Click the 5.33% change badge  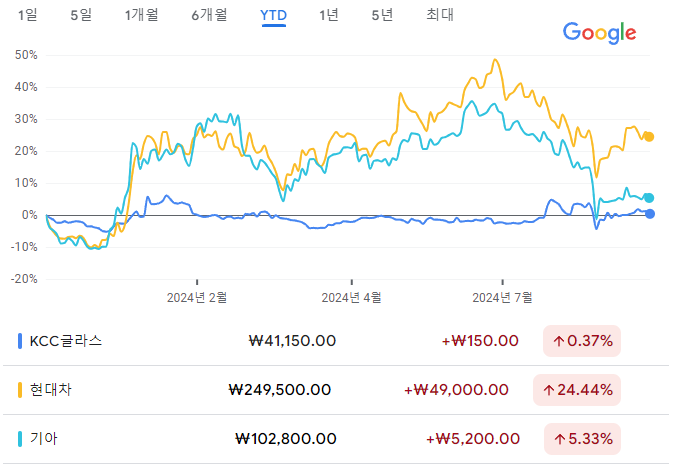click(582, 439)
